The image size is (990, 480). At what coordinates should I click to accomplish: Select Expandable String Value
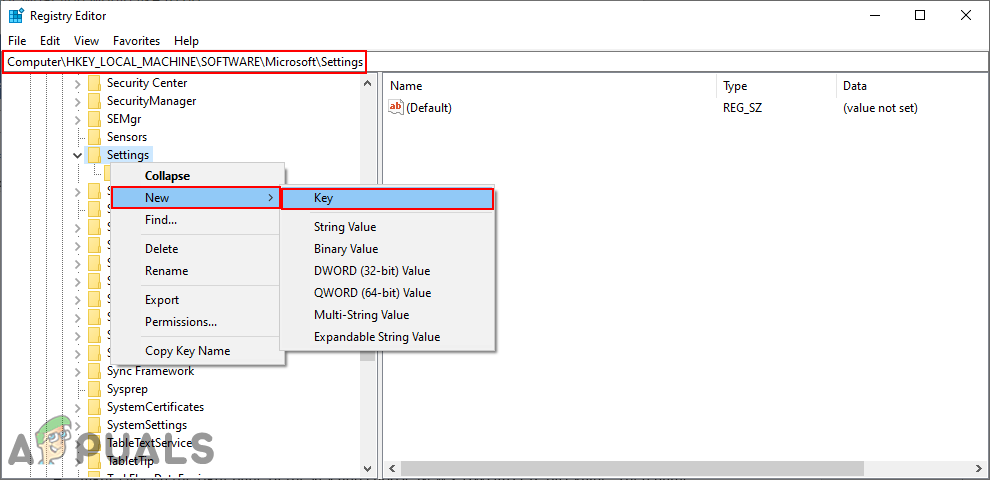tap(387, 337)
